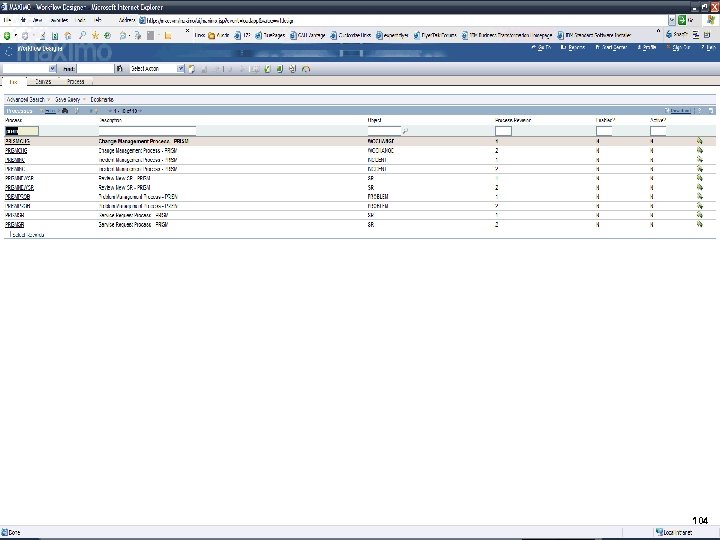Click the Filter link in Processes bar

click(51, 111)
